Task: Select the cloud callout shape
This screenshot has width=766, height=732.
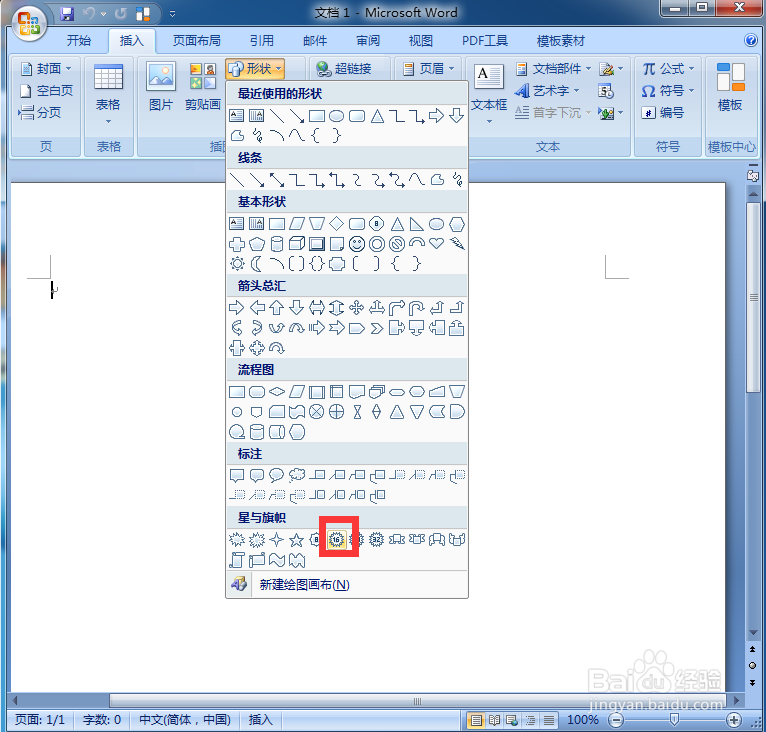Action: [297, 475]
